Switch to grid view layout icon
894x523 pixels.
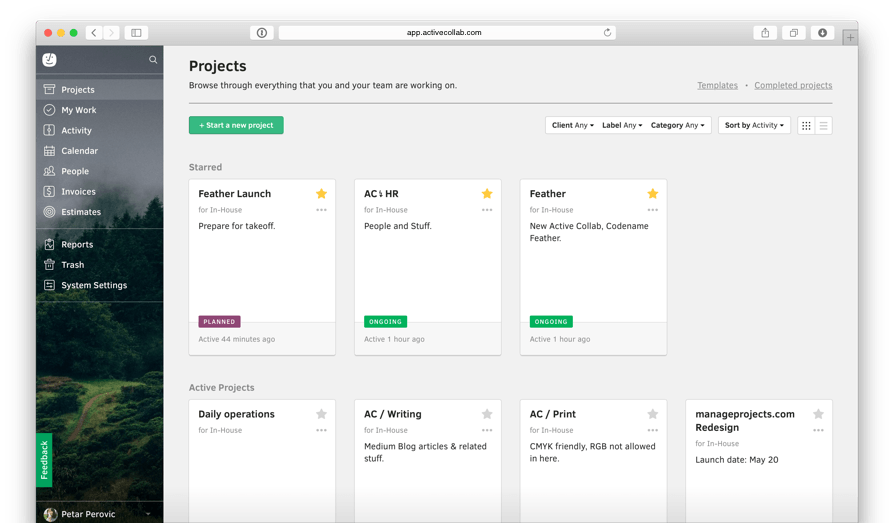pyautogui.click(x=807, y=126)
